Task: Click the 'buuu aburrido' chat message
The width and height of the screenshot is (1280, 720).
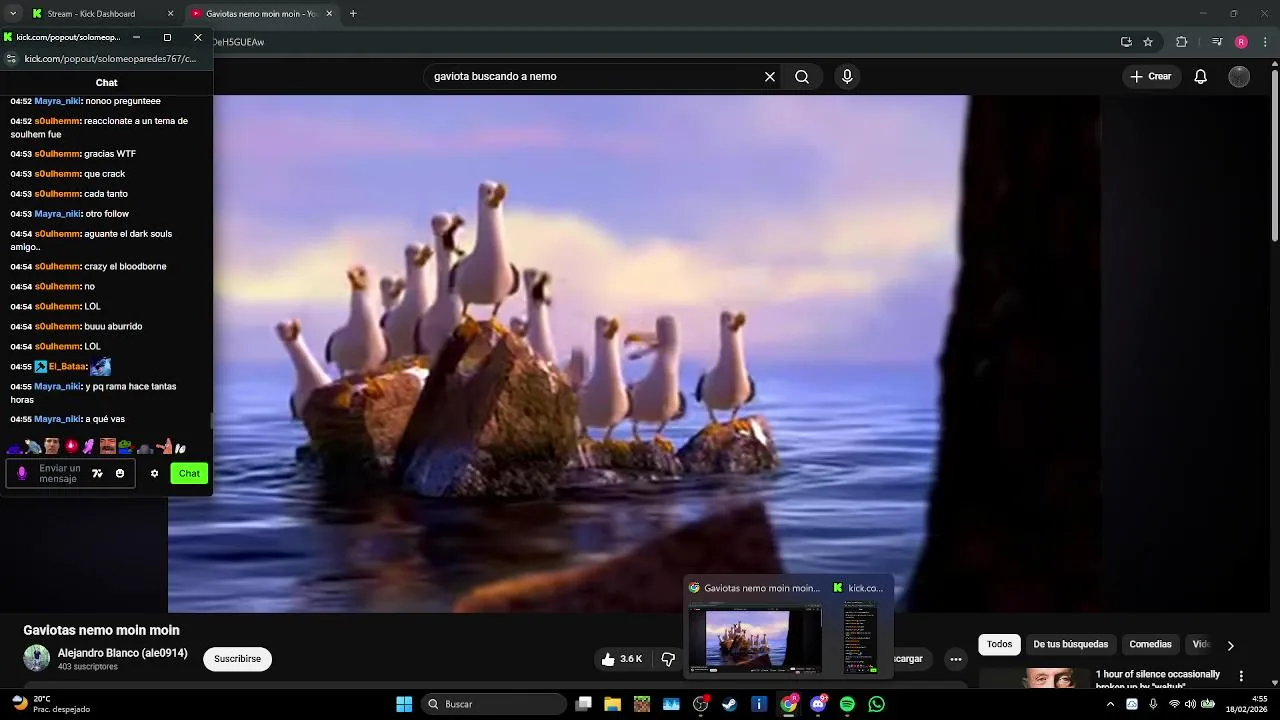Action: [x=113, y=327]
